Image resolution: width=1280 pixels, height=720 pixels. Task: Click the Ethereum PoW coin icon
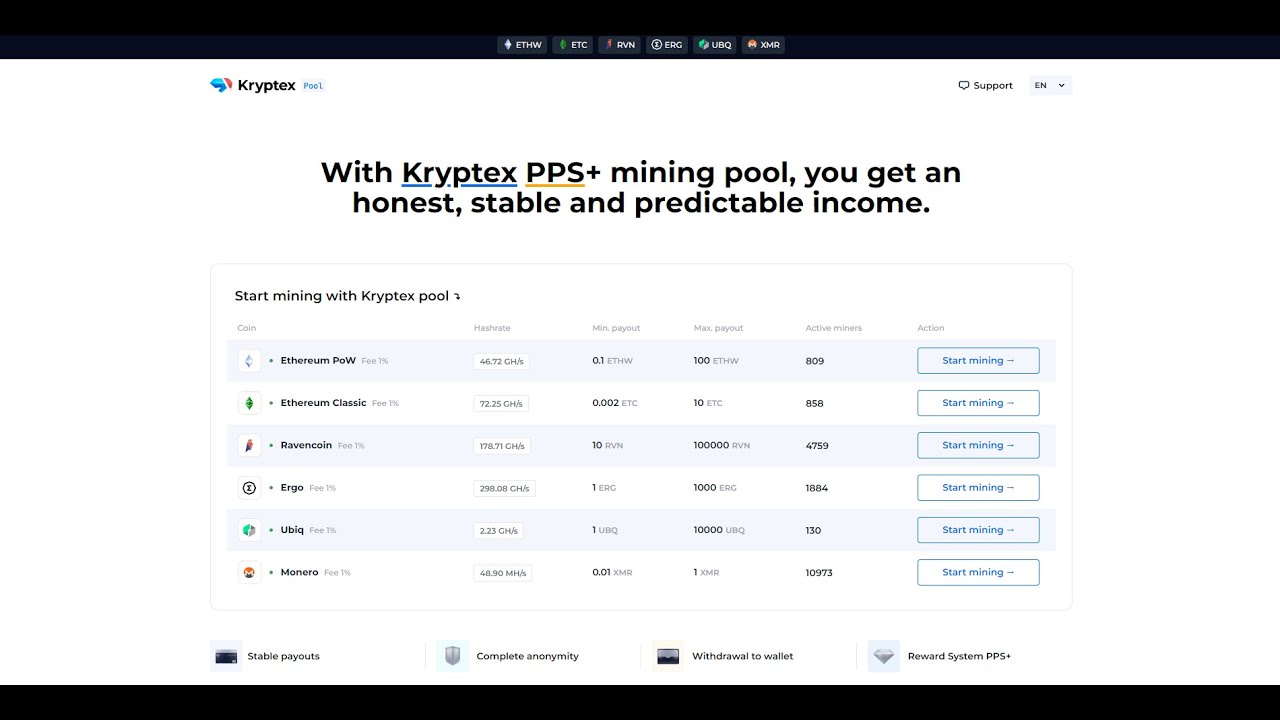click(249, 361)
